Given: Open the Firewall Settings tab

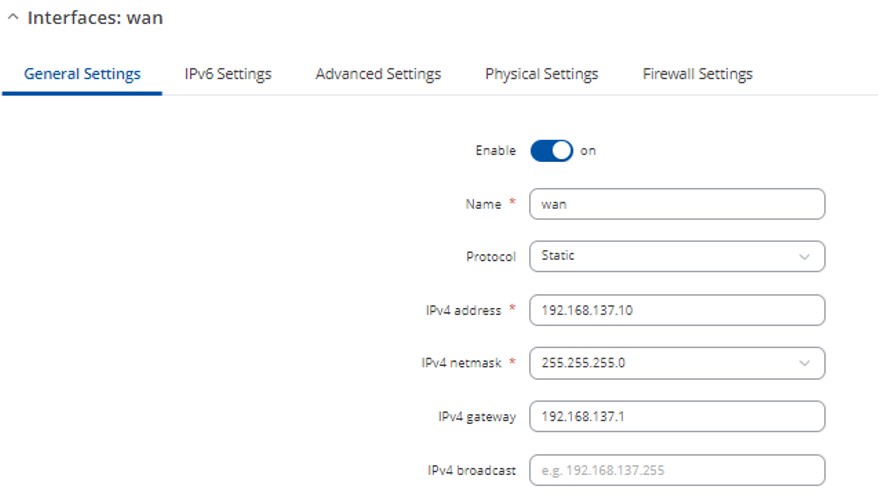Looking at the screenshot, I should click(697, 74).
